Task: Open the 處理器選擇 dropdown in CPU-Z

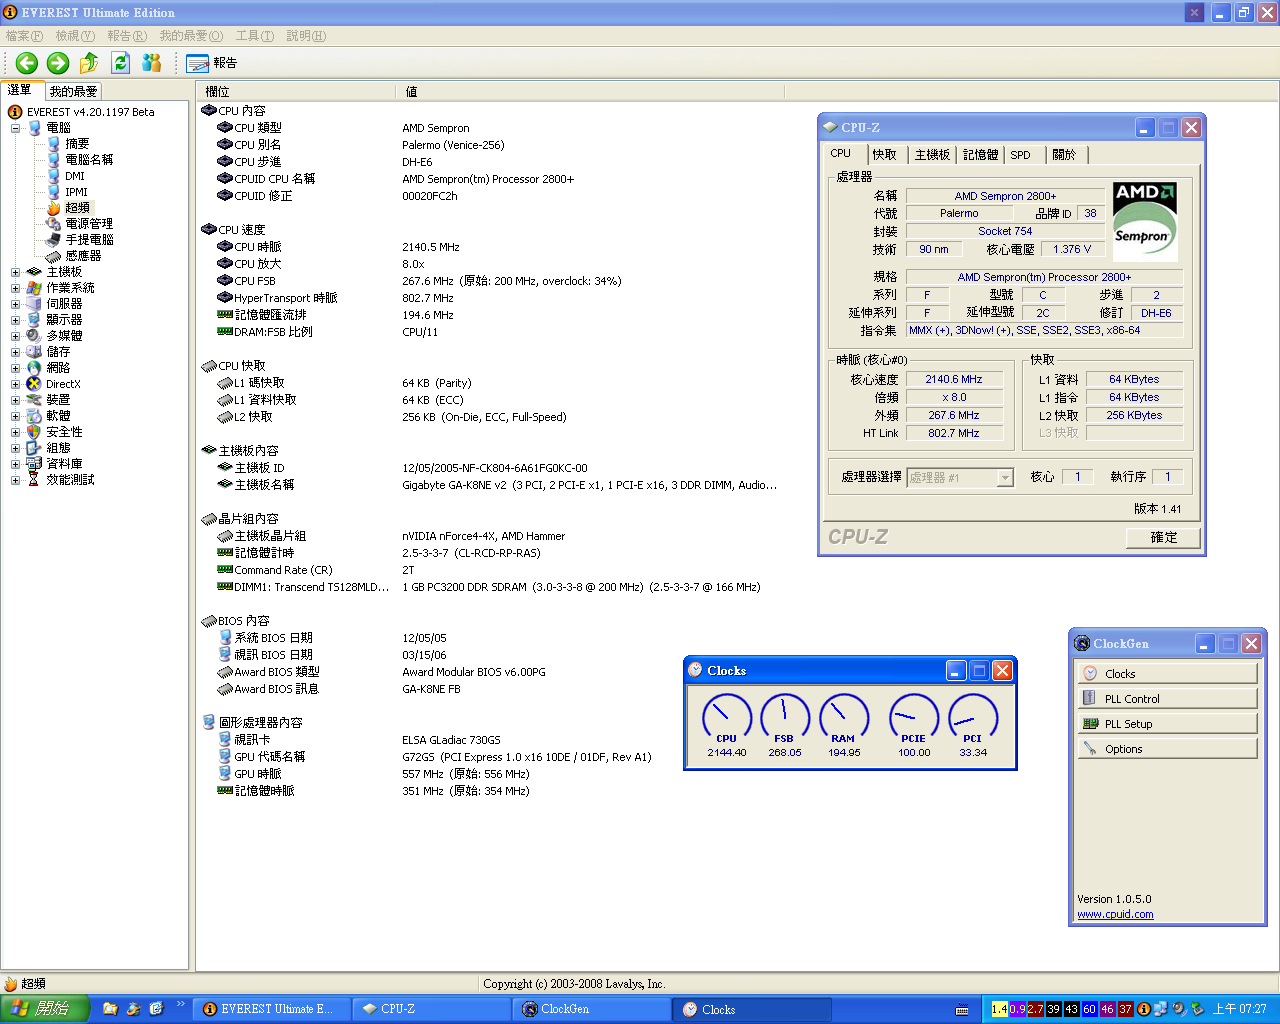Action: (1005, 478)
